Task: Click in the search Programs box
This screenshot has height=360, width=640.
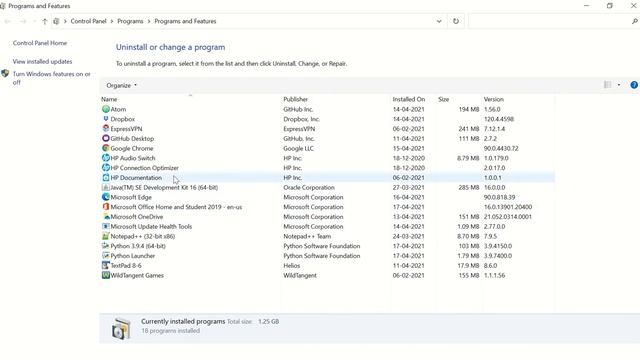Action: point(549,21)
